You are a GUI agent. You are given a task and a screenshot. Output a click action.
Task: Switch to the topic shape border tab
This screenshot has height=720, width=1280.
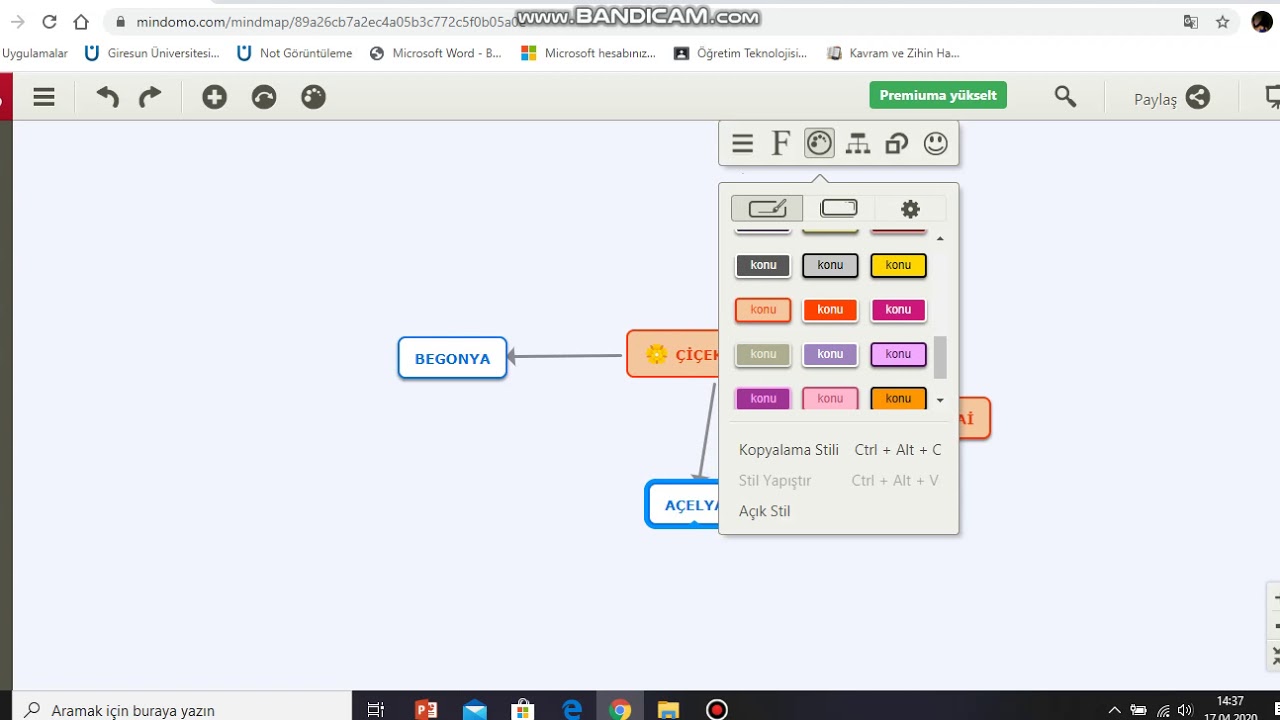839,208
